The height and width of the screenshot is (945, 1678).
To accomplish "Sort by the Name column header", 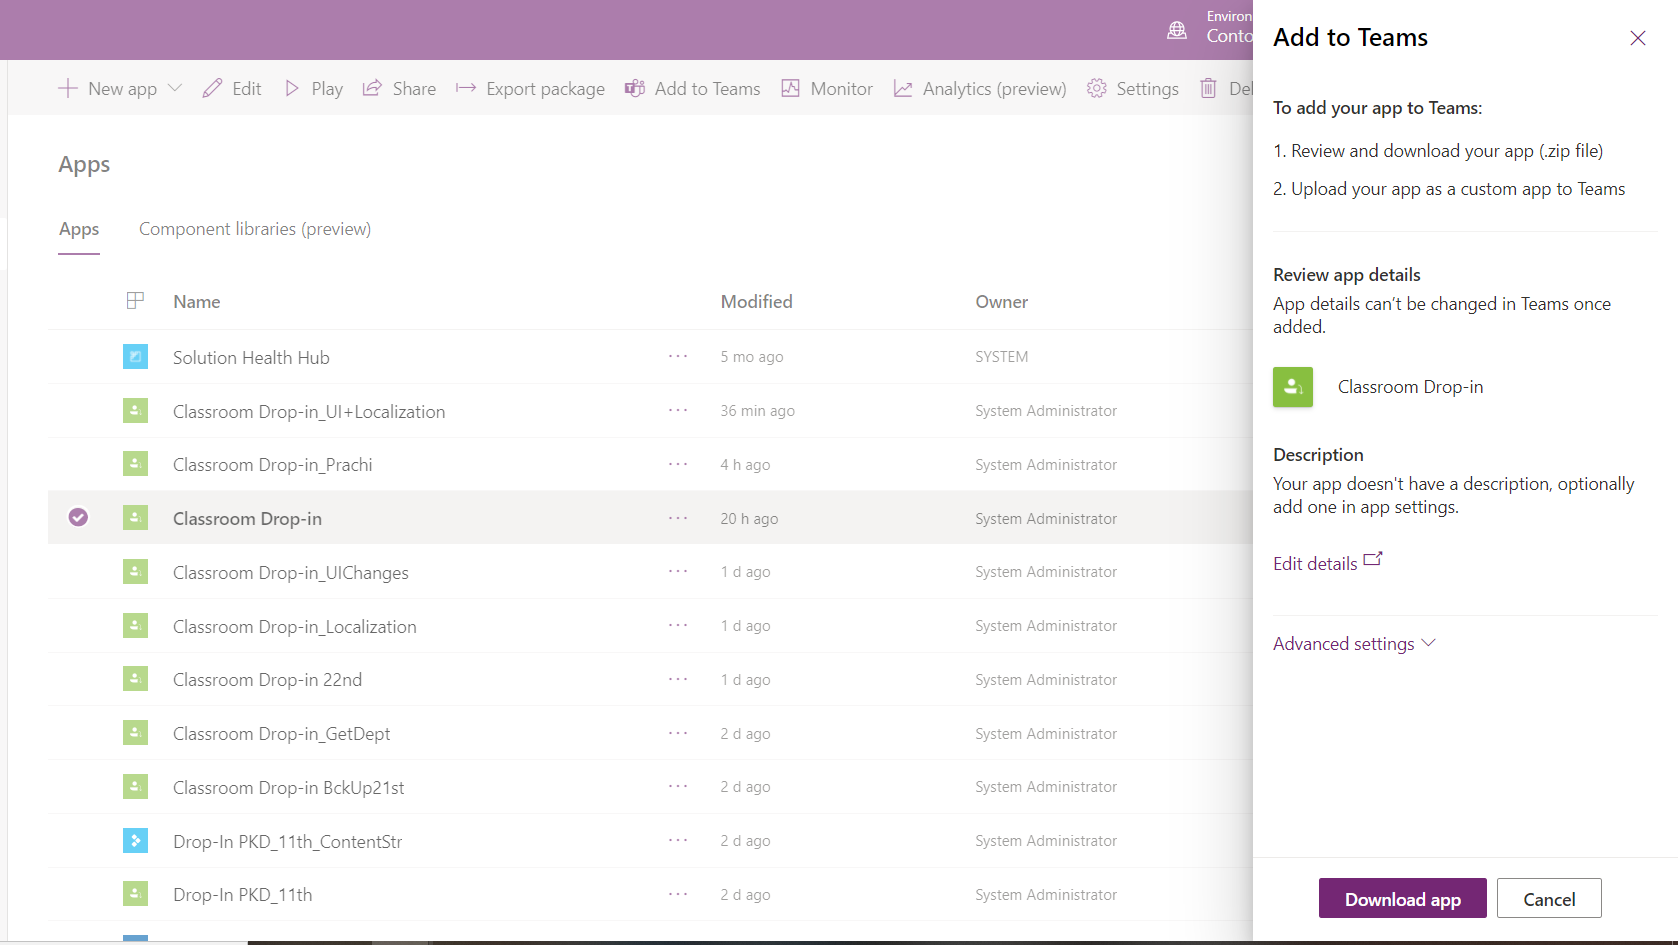I will click(x=197, y=302).
